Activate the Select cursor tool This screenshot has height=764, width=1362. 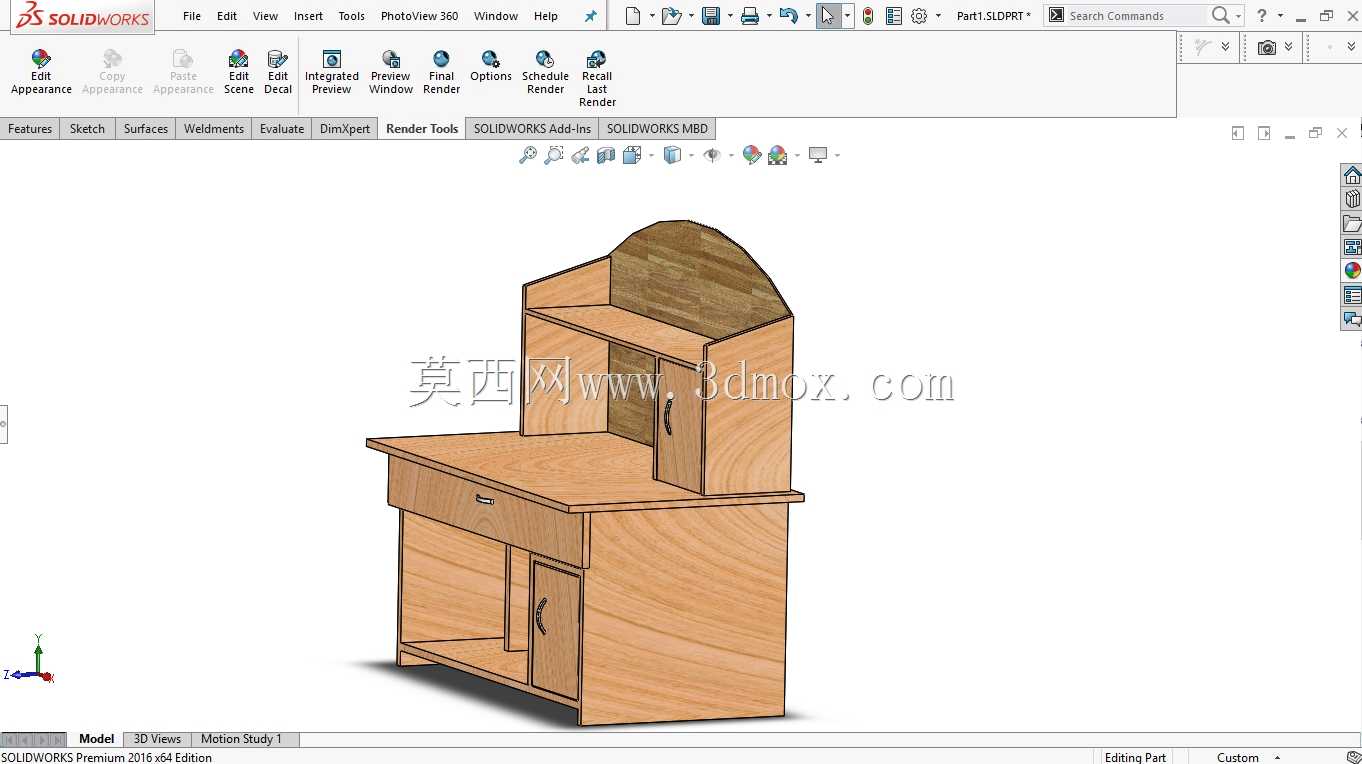click(828, 15)
